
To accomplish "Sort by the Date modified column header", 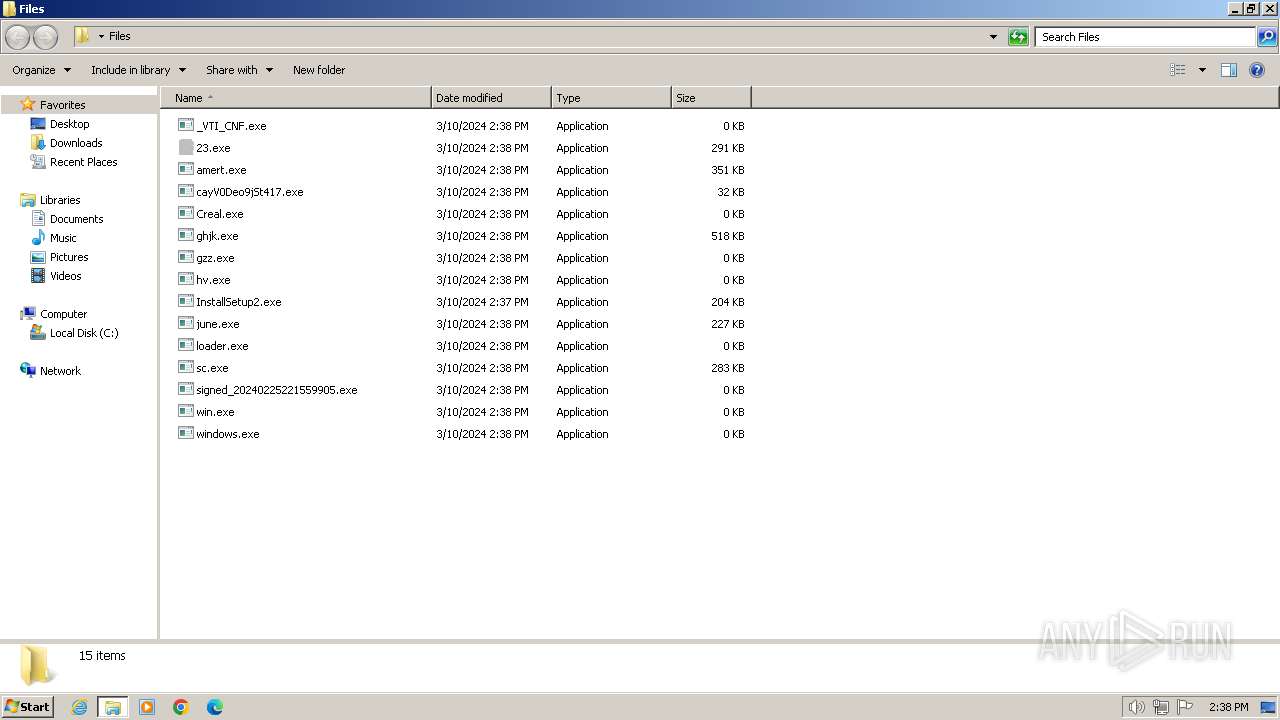I will point(491,98).
